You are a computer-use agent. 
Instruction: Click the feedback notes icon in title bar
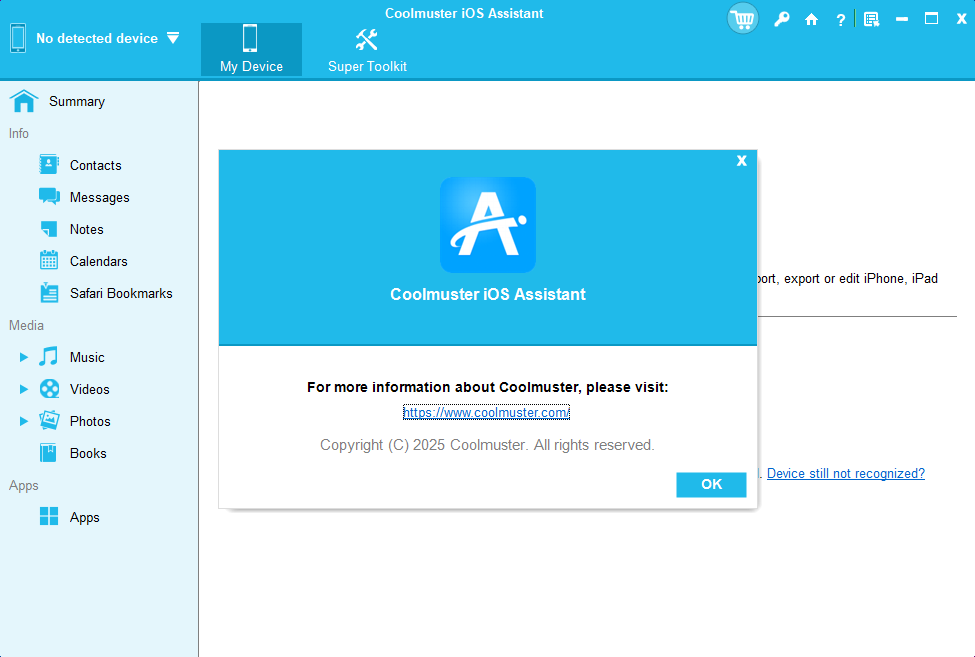pyautogui.click(x=872, y=19)
